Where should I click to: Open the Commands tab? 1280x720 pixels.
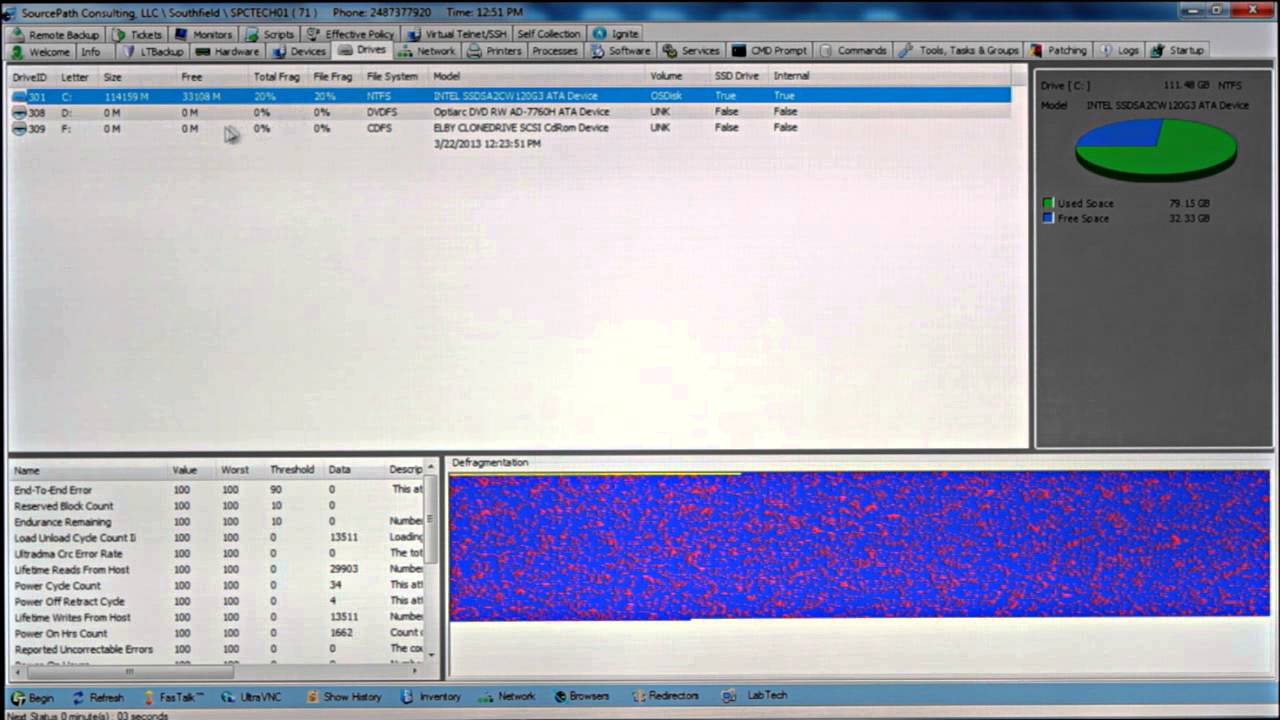(853, 51)
